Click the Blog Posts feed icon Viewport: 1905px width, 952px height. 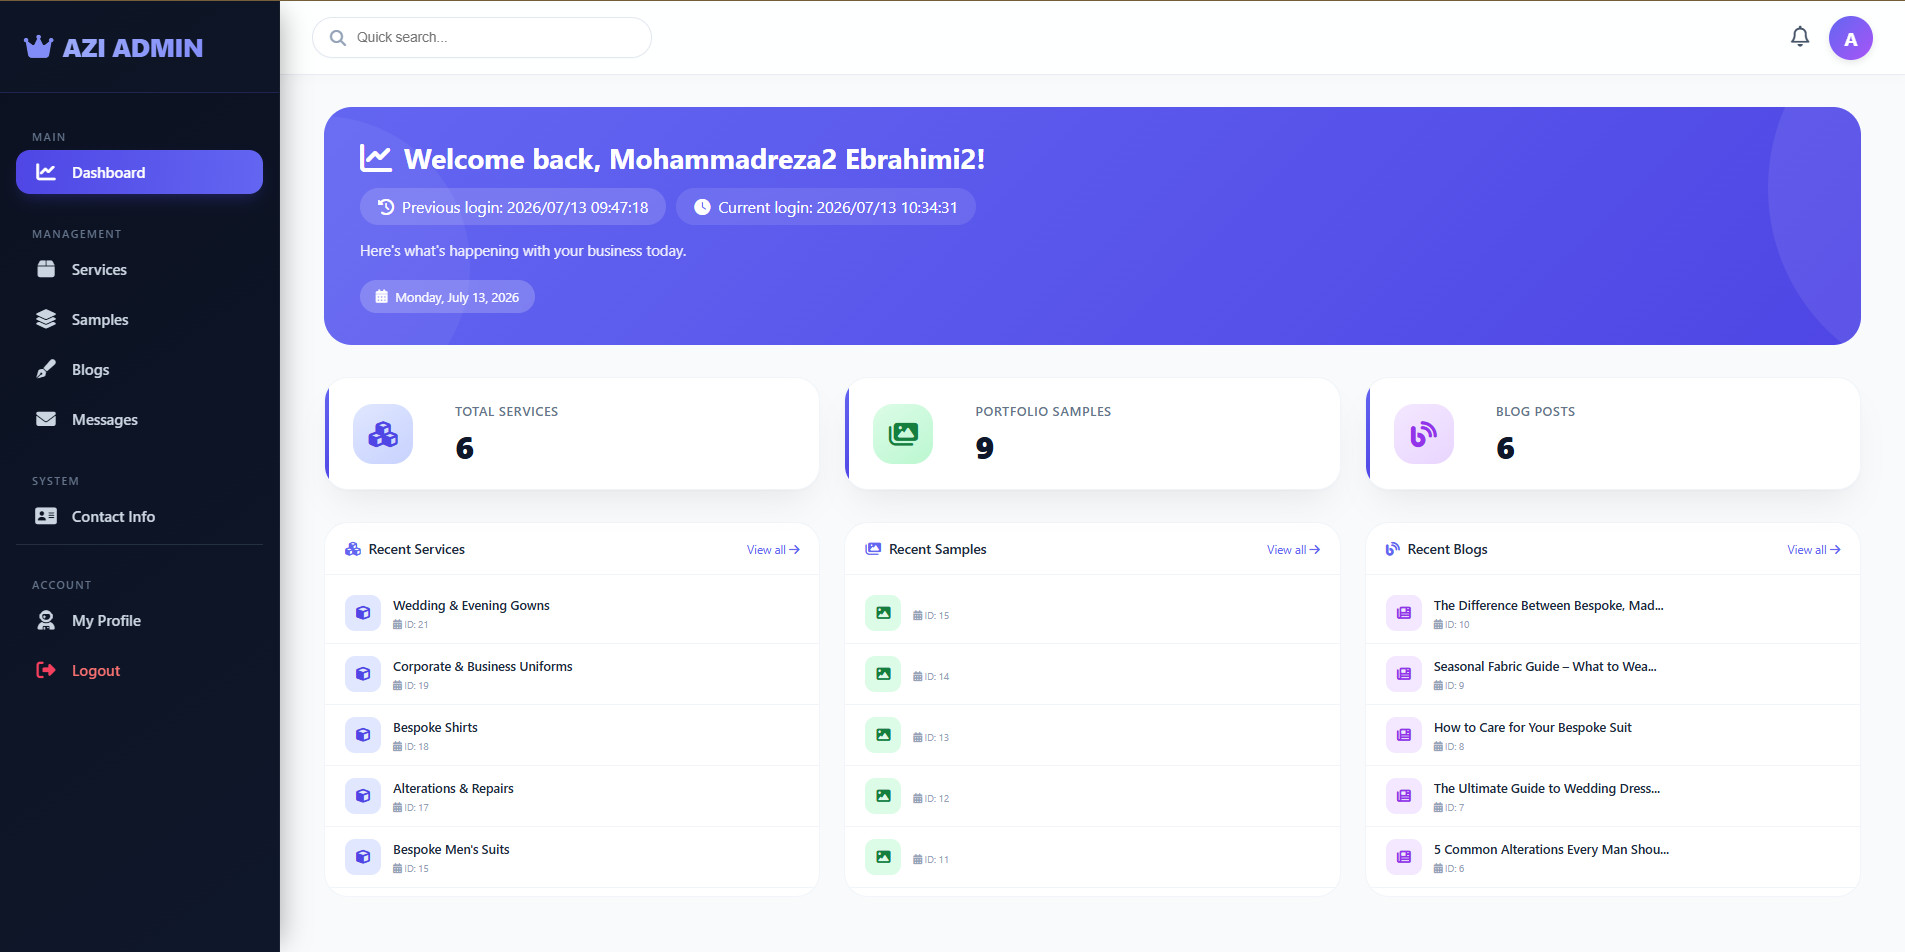click(x=1423, y=434)
